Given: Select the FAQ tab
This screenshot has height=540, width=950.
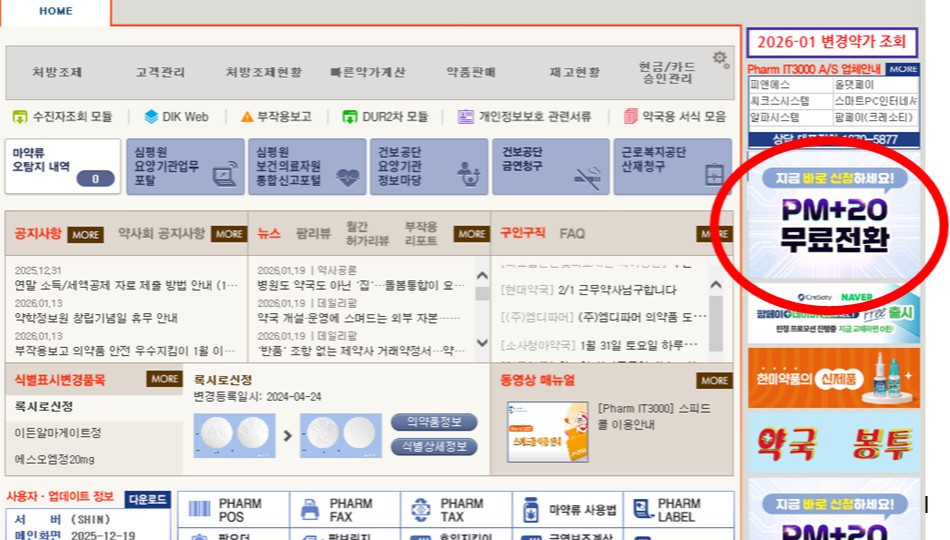Looking at the screenshot, I should point(572,233).
